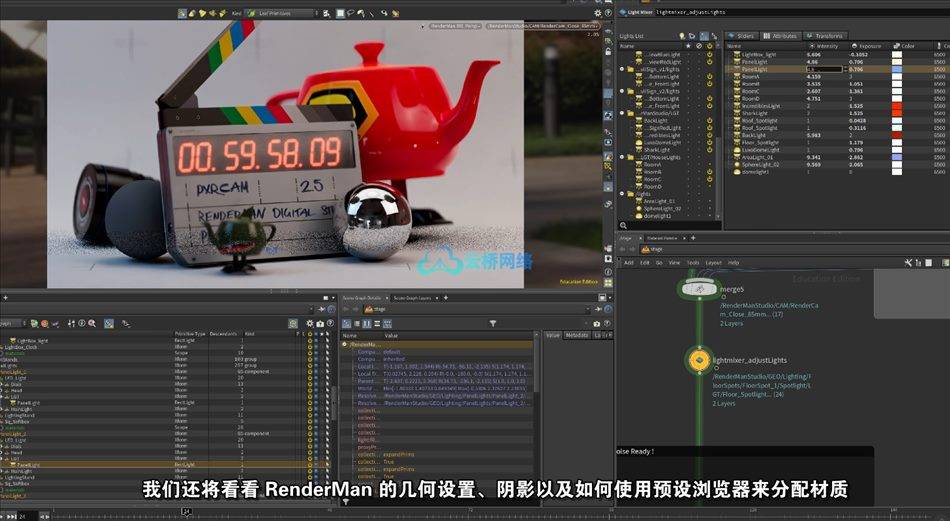Click the gear icon in Scene Graph Tree toolbar
Viewport: 950px width, 521px height.
point(310,324)
